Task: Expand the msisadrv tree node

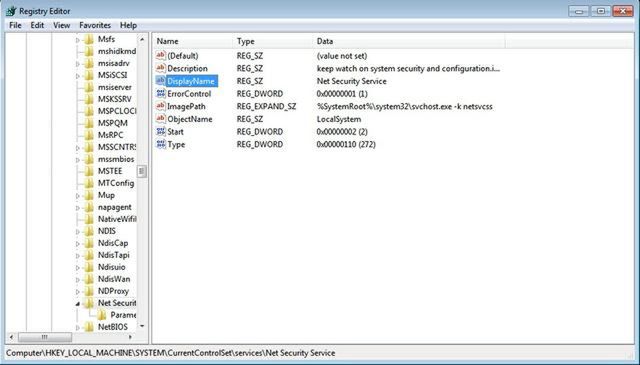Action: pos(78,64)
